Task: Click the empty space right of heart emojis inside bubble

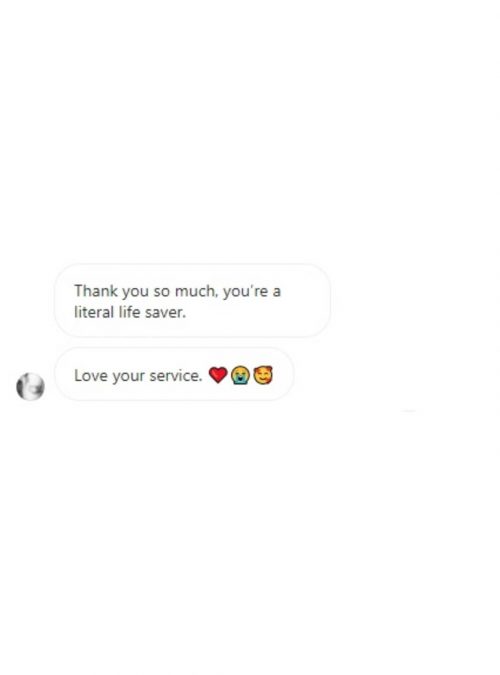Action: pyautogui.click(x=283, y=375)
